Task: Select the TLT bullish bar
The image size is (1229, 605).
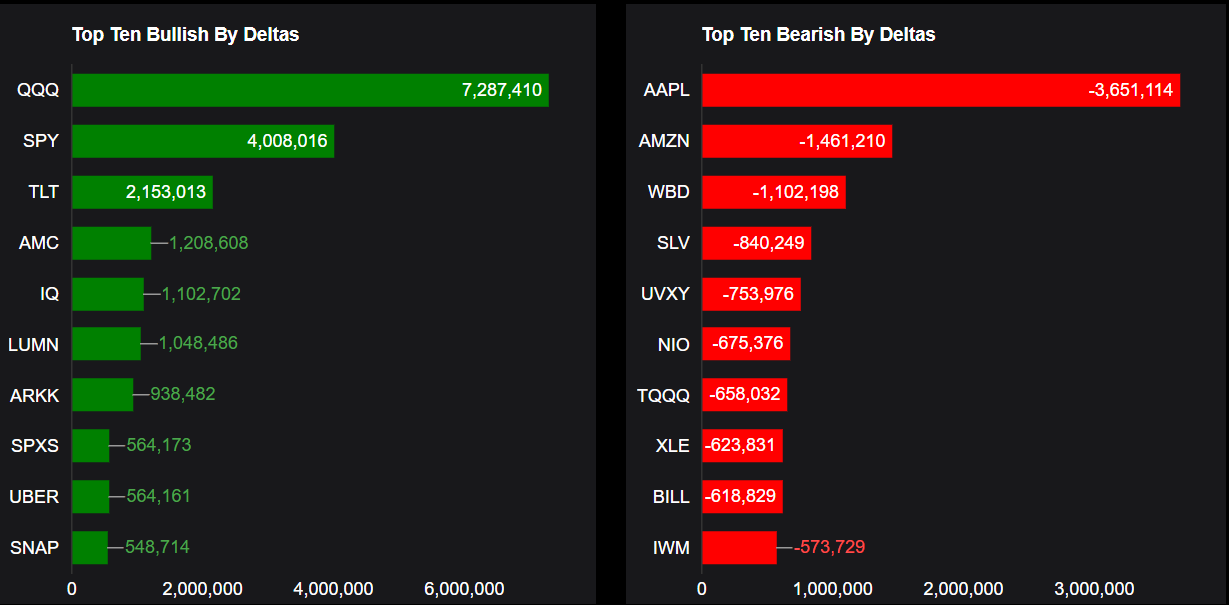Action: (x=142, y=192)
